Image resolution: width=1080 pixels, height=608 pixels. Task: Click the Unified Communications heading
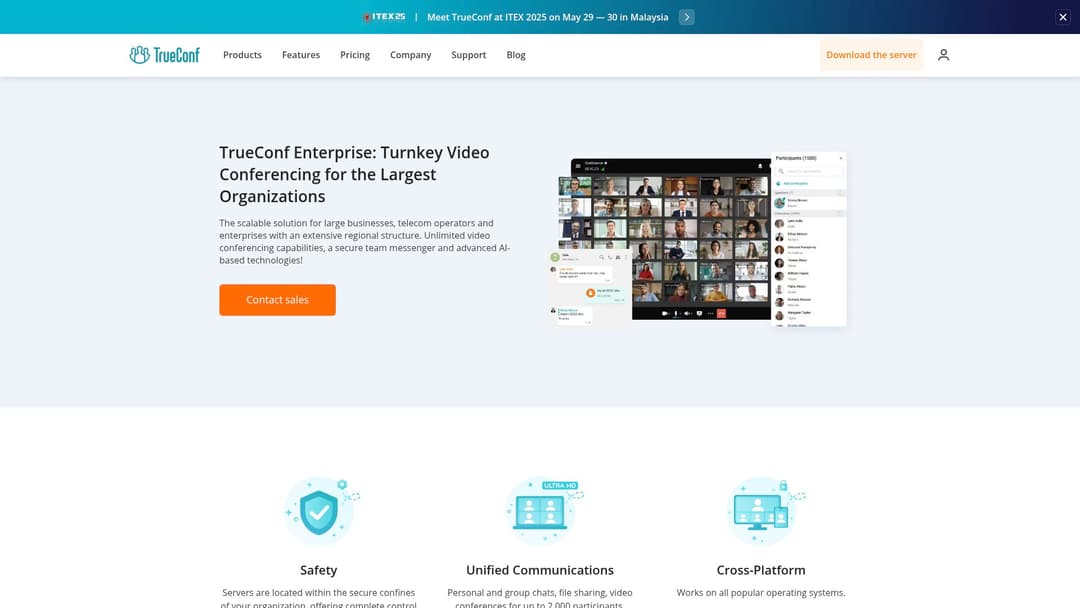click(540, 570)
